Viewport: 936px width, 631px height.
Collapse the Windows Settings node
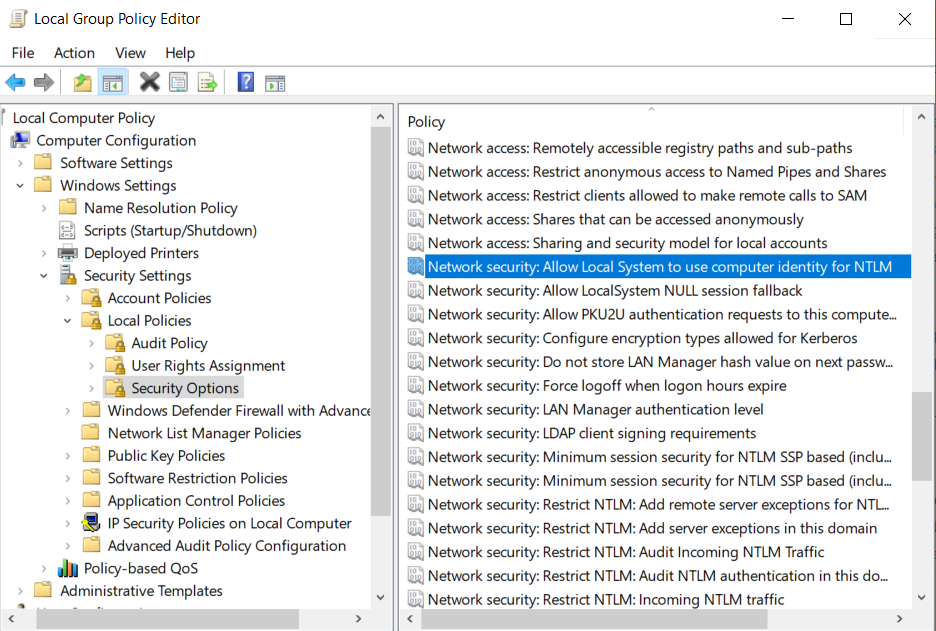[x=20, y=185]
